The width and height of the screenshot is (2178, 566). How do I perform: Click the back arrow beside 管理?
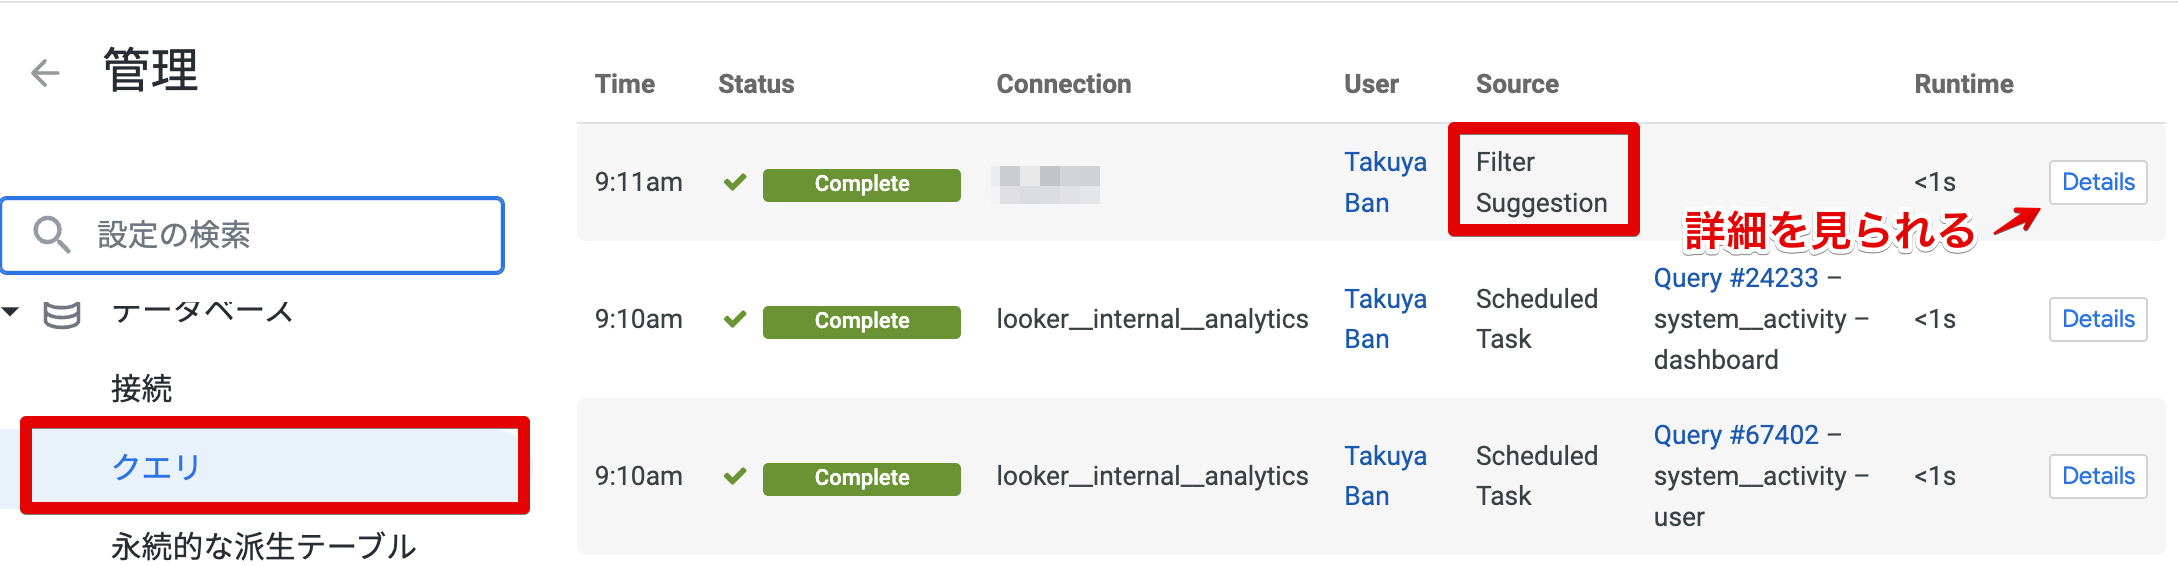pyautogui.click(x=45, y=73)
